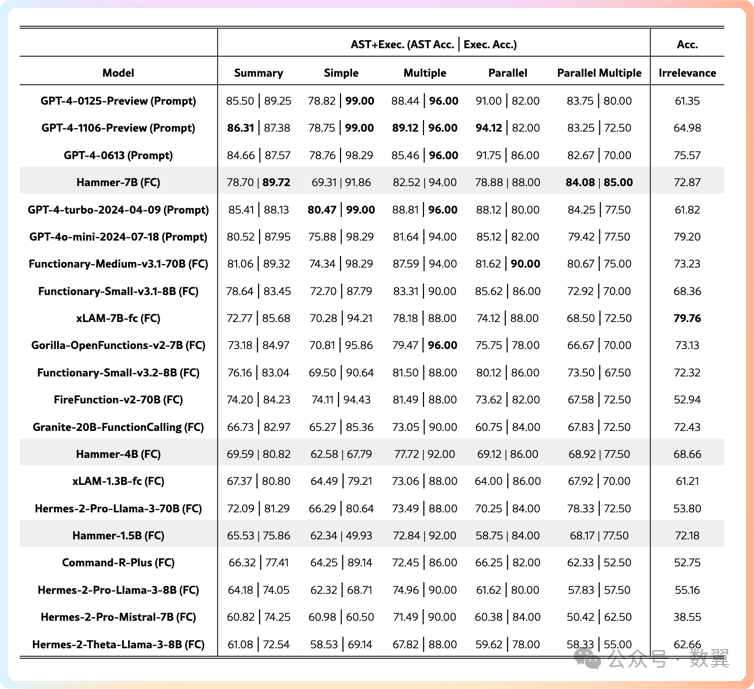Click the Hammer-1.5B (FC) row label

(x=118, y=536)
